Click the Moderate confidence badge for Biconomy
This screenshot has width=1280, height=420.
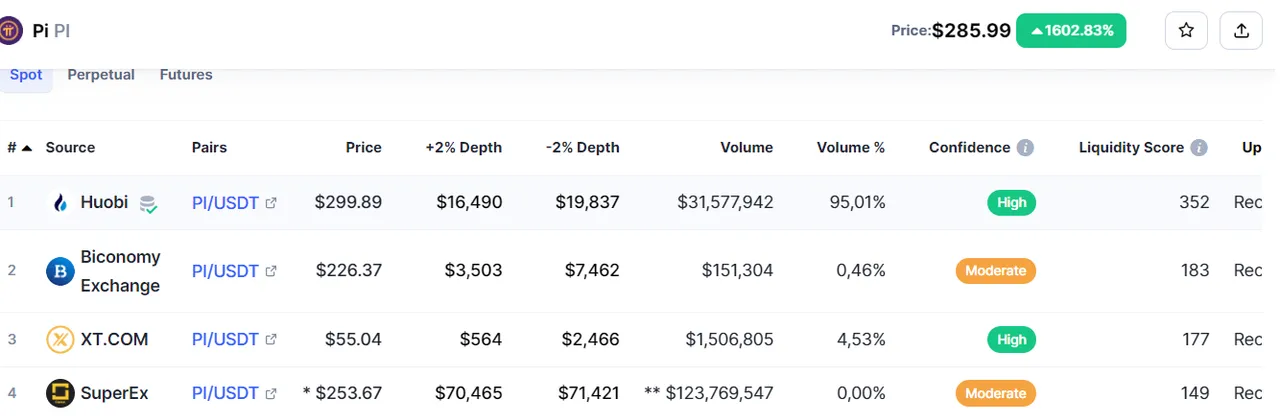[x=996, y=271]
